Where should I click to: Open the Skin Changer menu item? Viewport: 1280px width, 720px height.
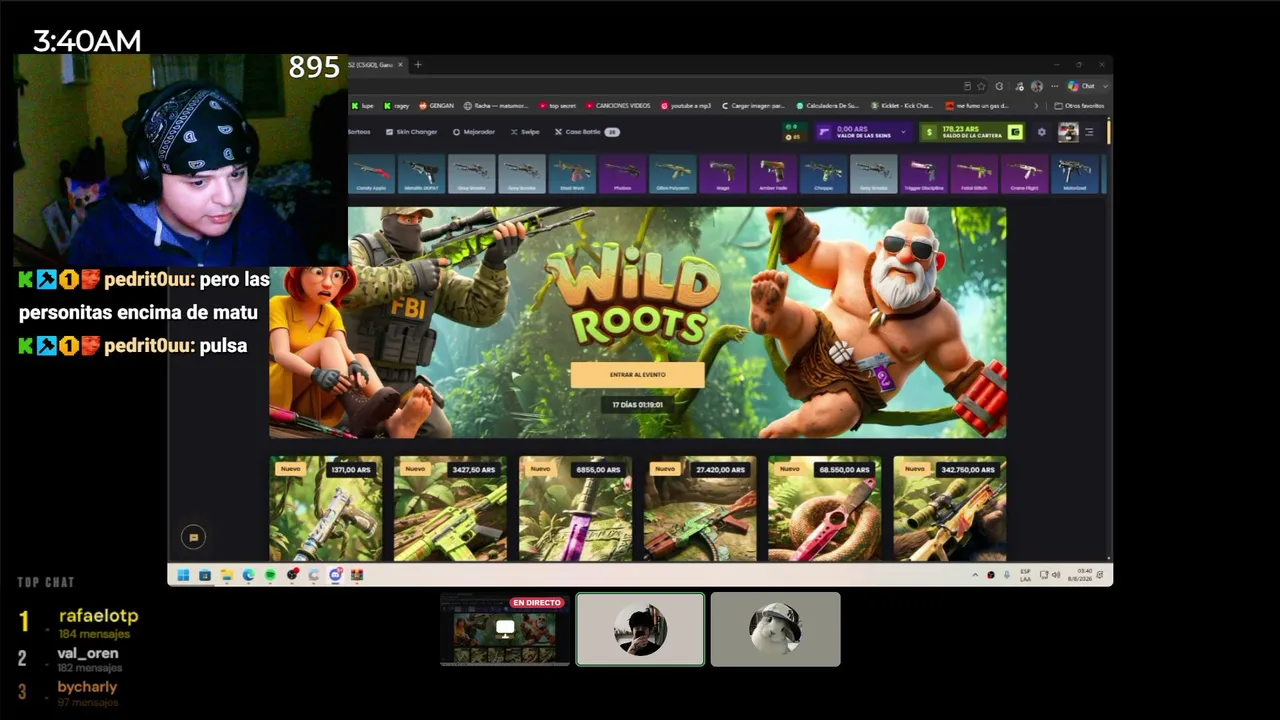tap(411, 132)
